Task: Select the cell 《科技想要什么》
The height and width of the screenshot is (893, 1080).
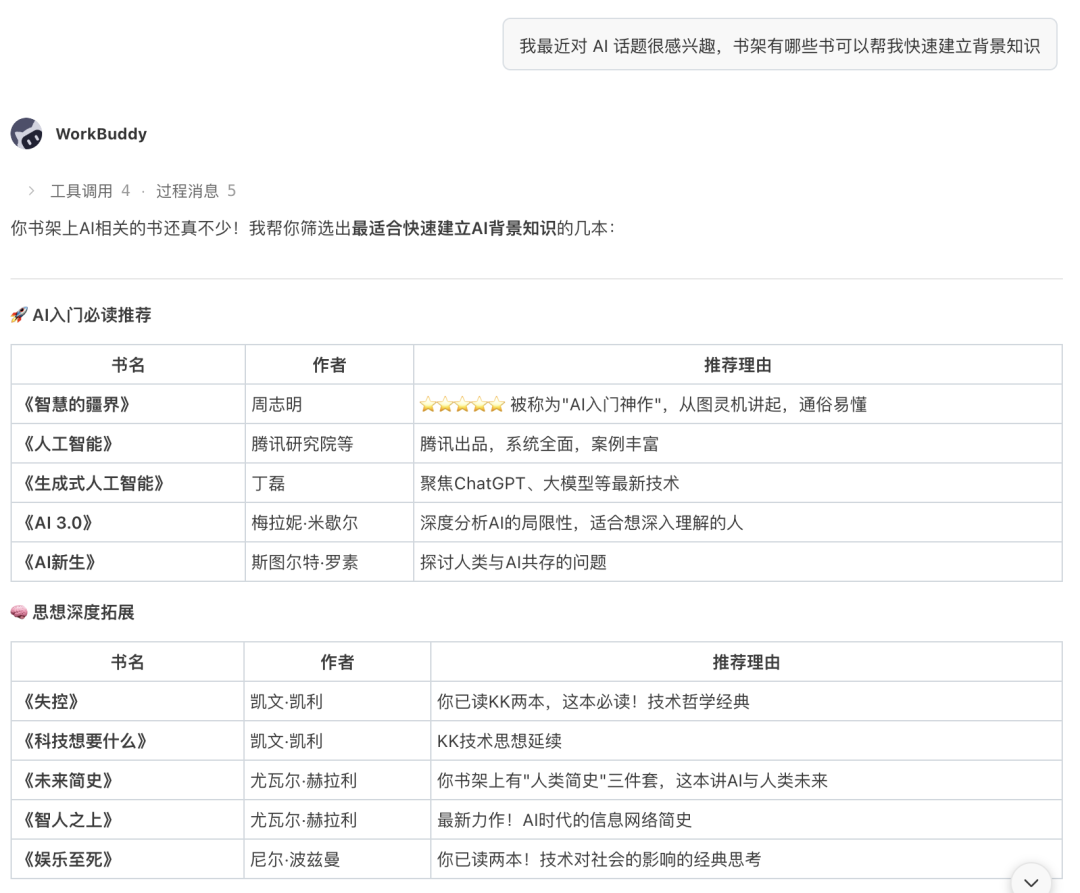Action: point(127,741)
